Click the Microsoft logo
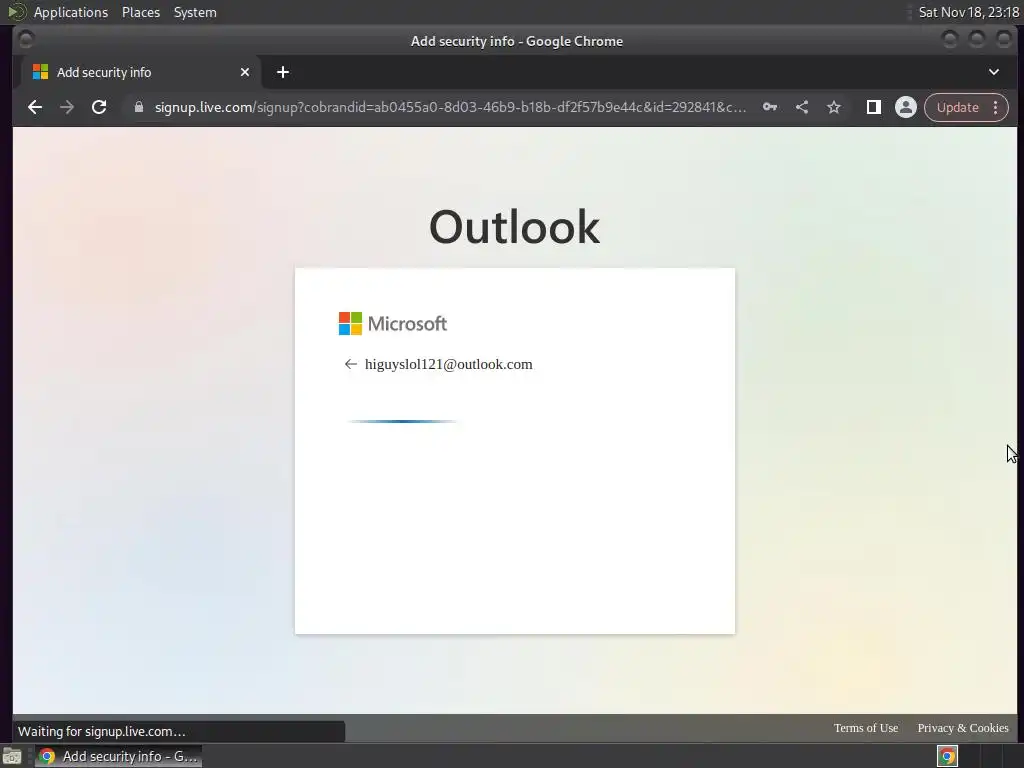This screenshot has width=1024, height=768. [x=392, y=323]
